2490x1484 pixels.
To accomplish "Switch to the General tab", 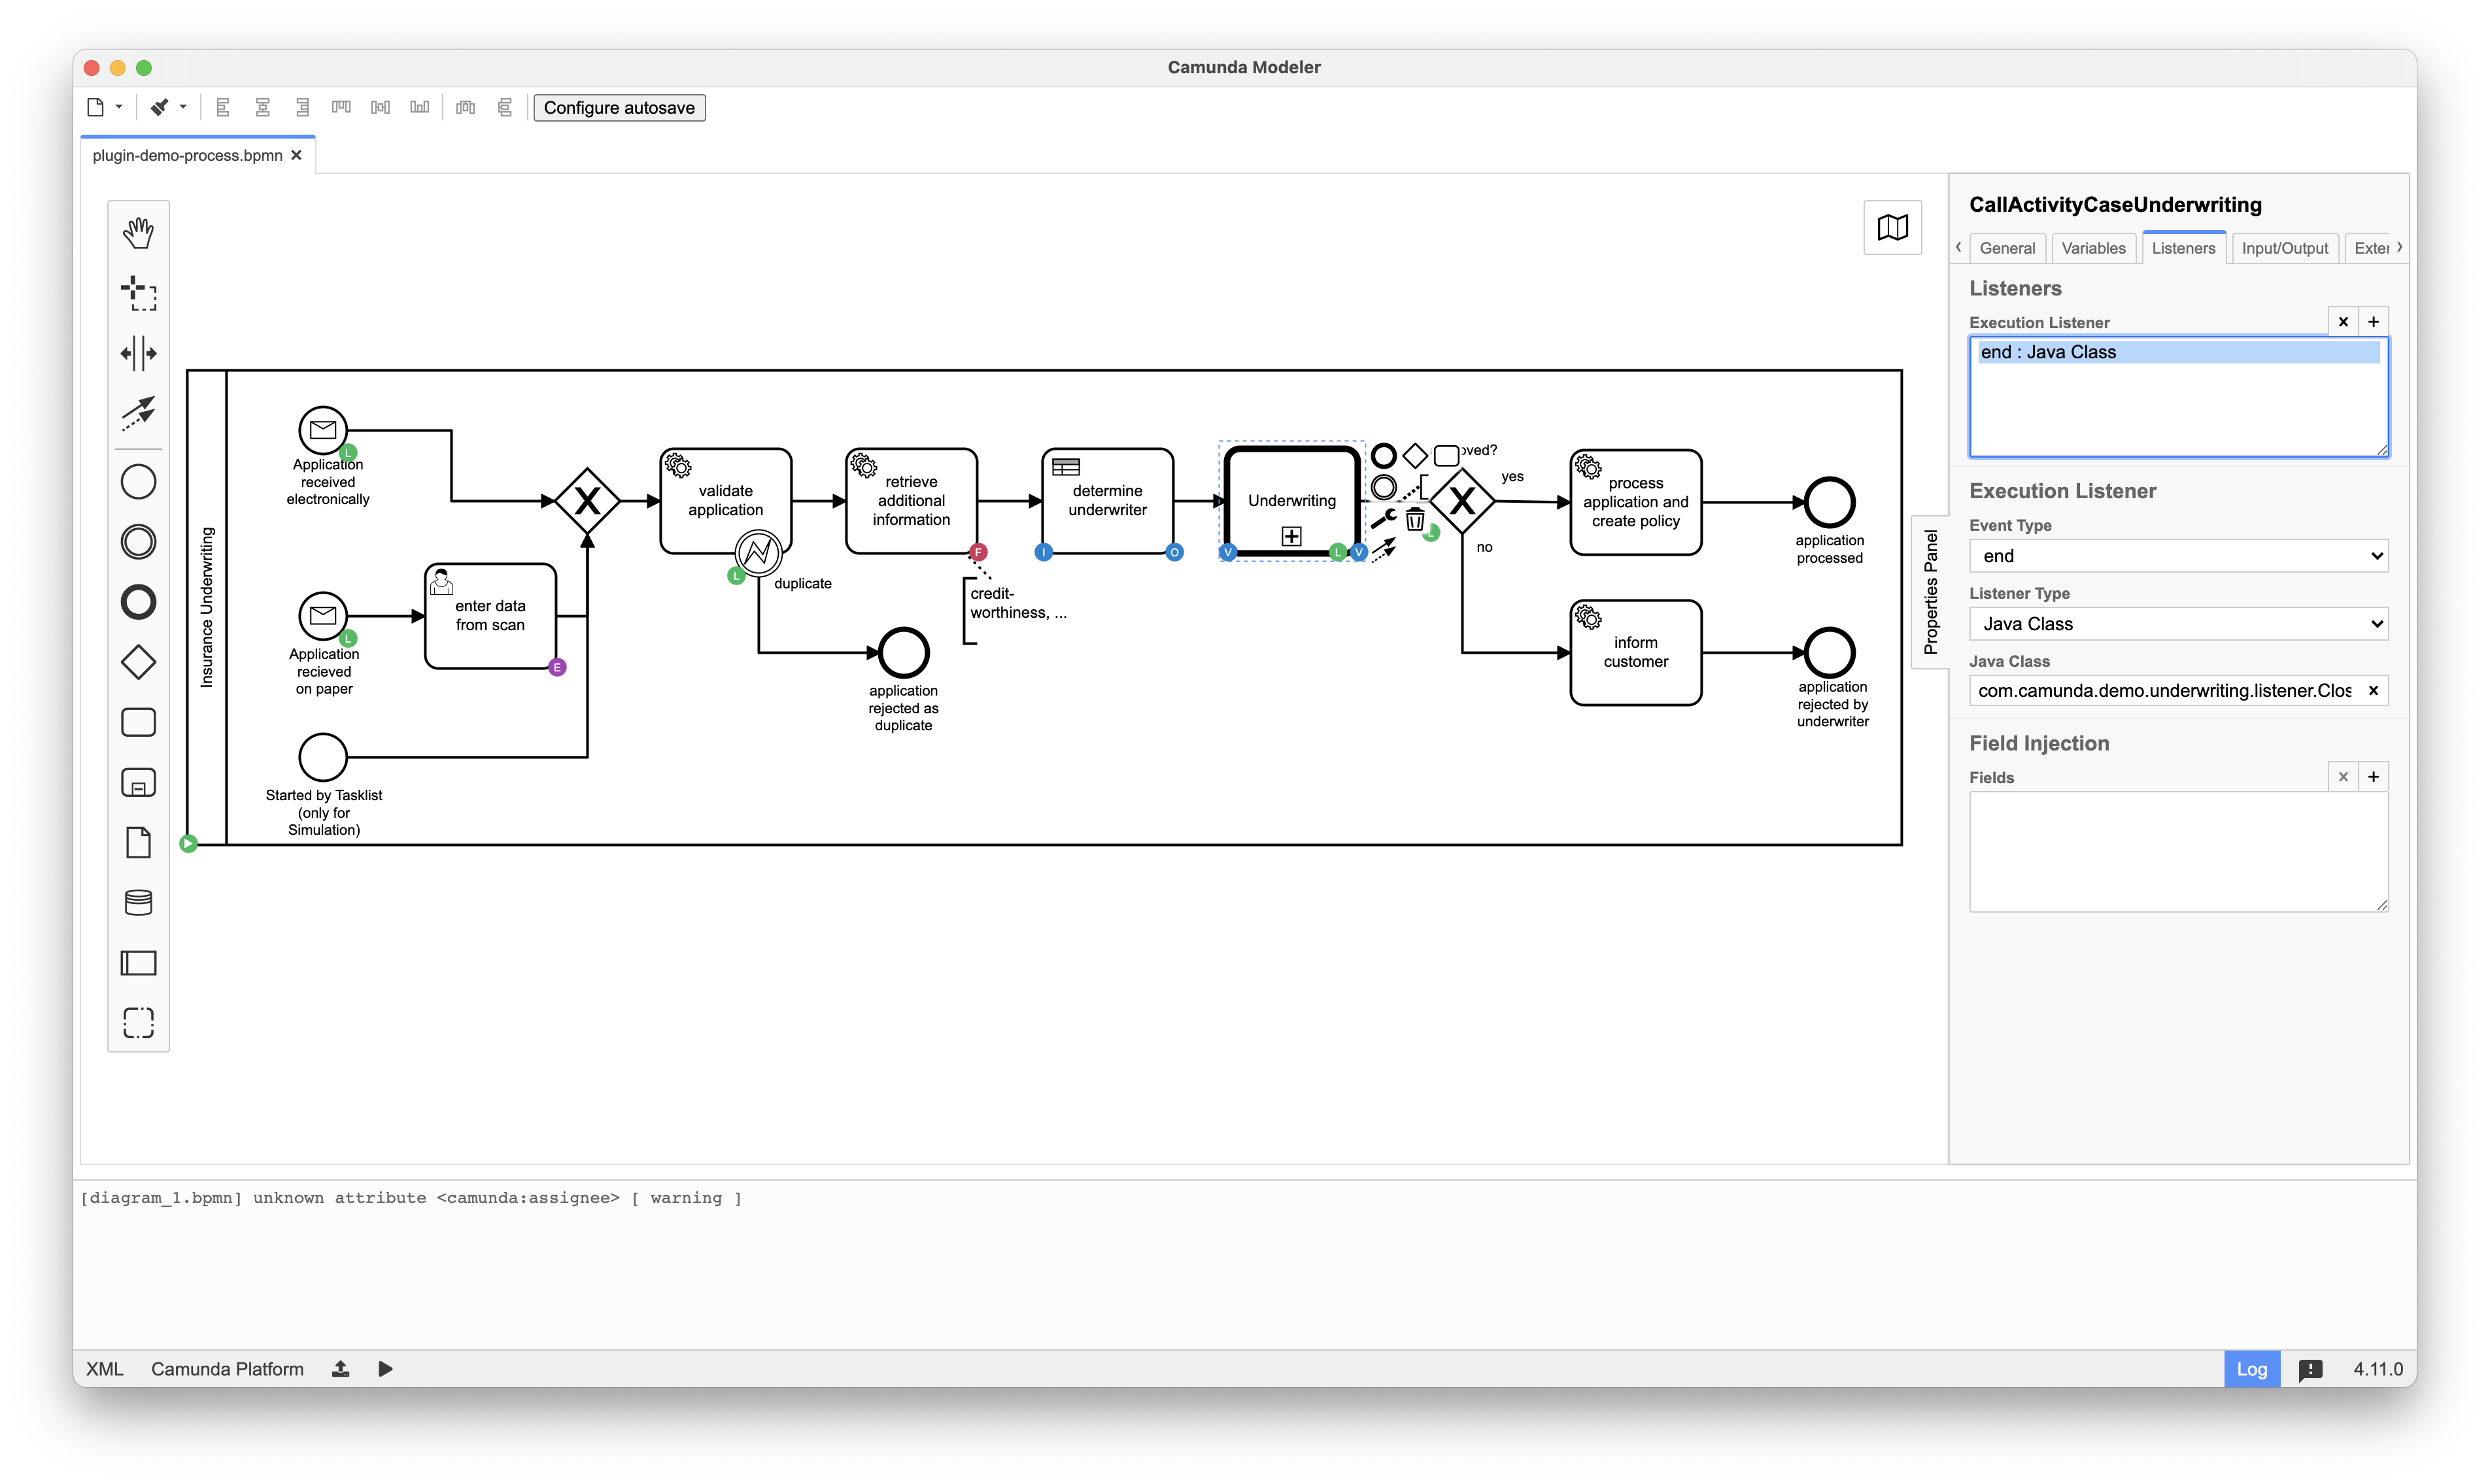I will tap(2006, 248).
